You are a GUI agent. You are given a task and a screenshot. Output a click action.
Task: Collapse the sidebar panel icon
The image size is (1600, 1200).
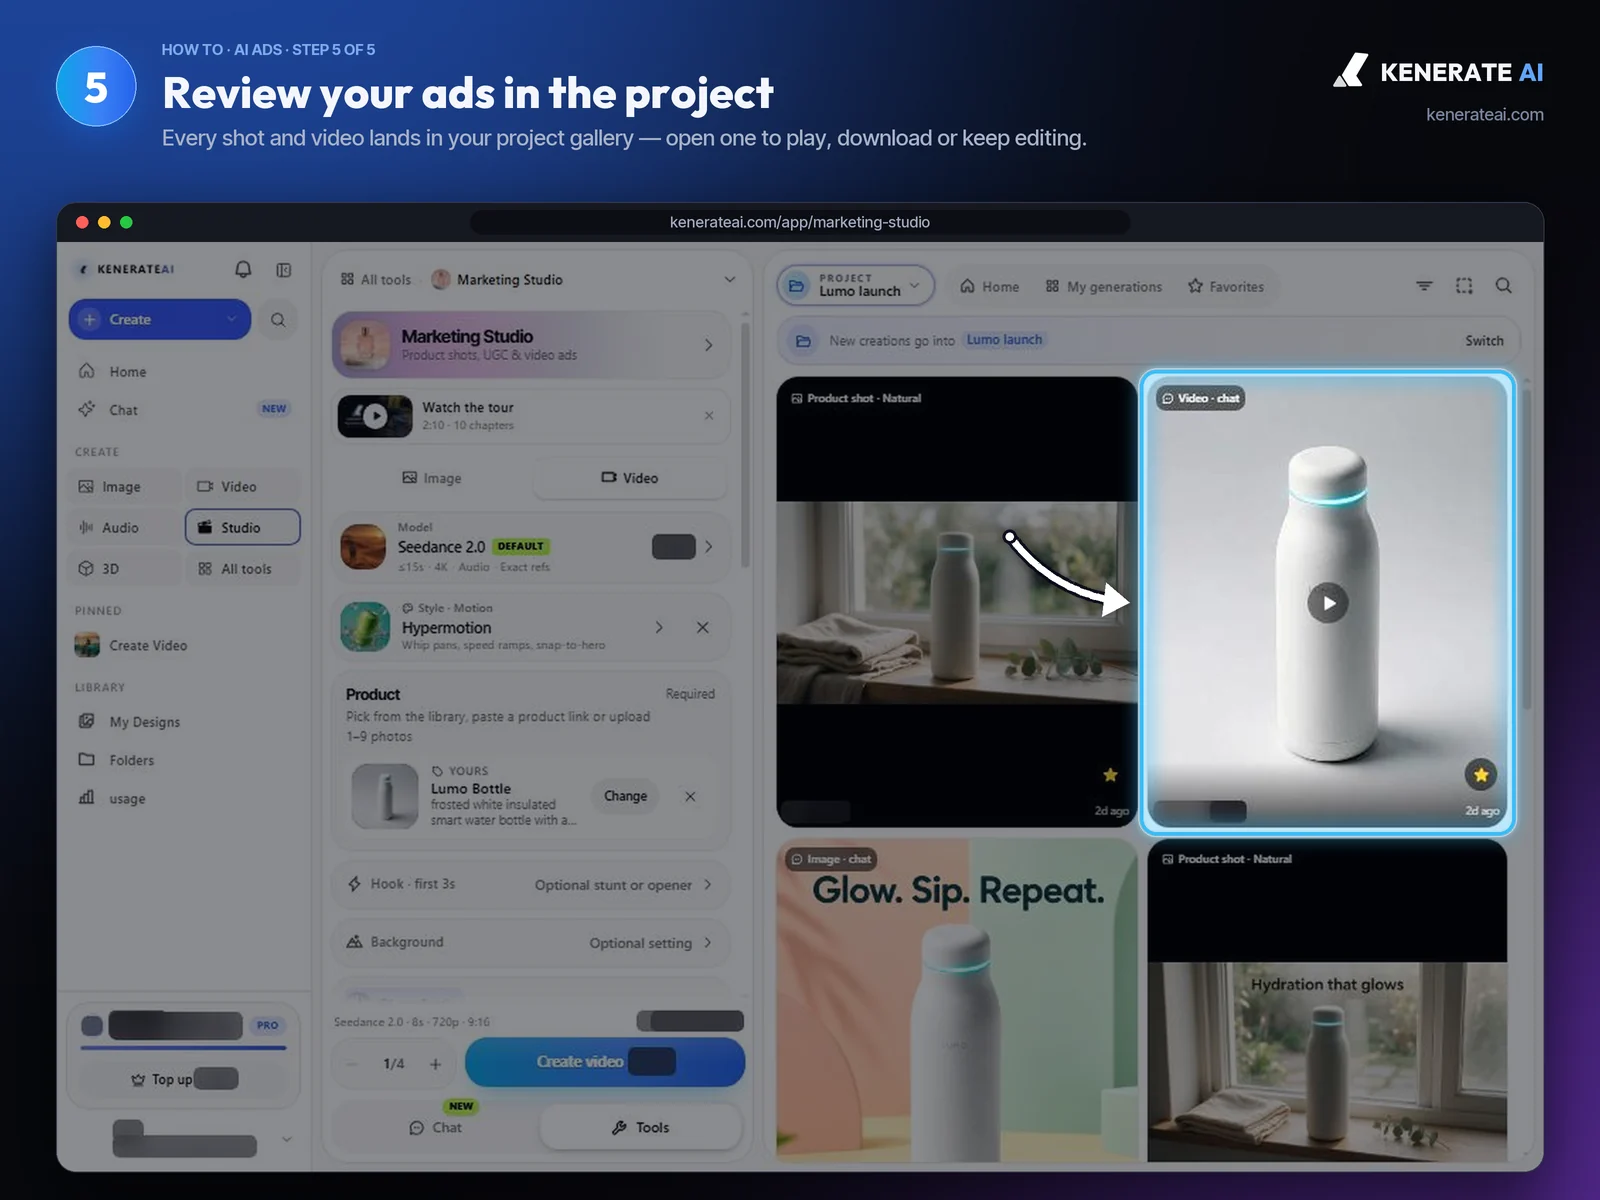coord(284,270)
